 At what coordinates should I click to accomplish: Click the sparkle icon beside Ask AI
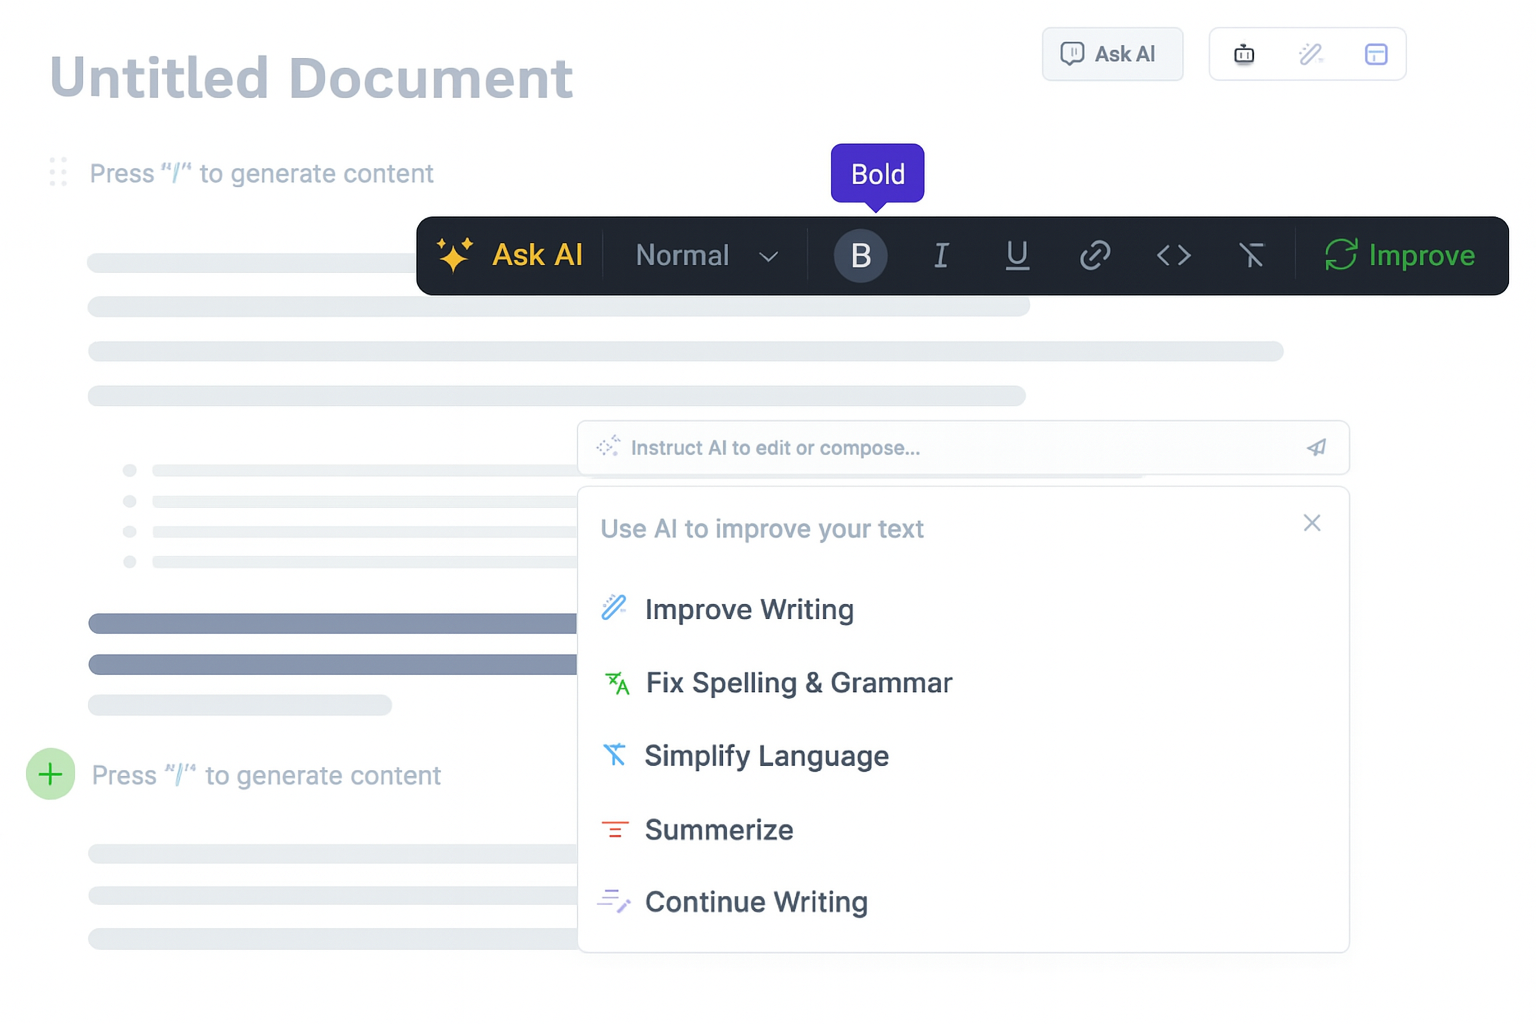coord(455,255)
